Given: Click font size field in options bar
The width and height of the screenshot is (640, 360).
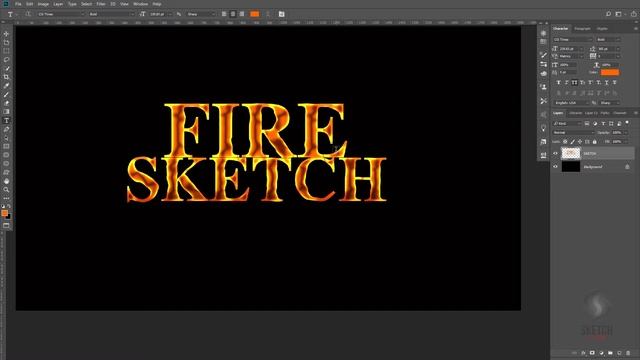Looking at the screenshot, I should click(x=159, y=14).
